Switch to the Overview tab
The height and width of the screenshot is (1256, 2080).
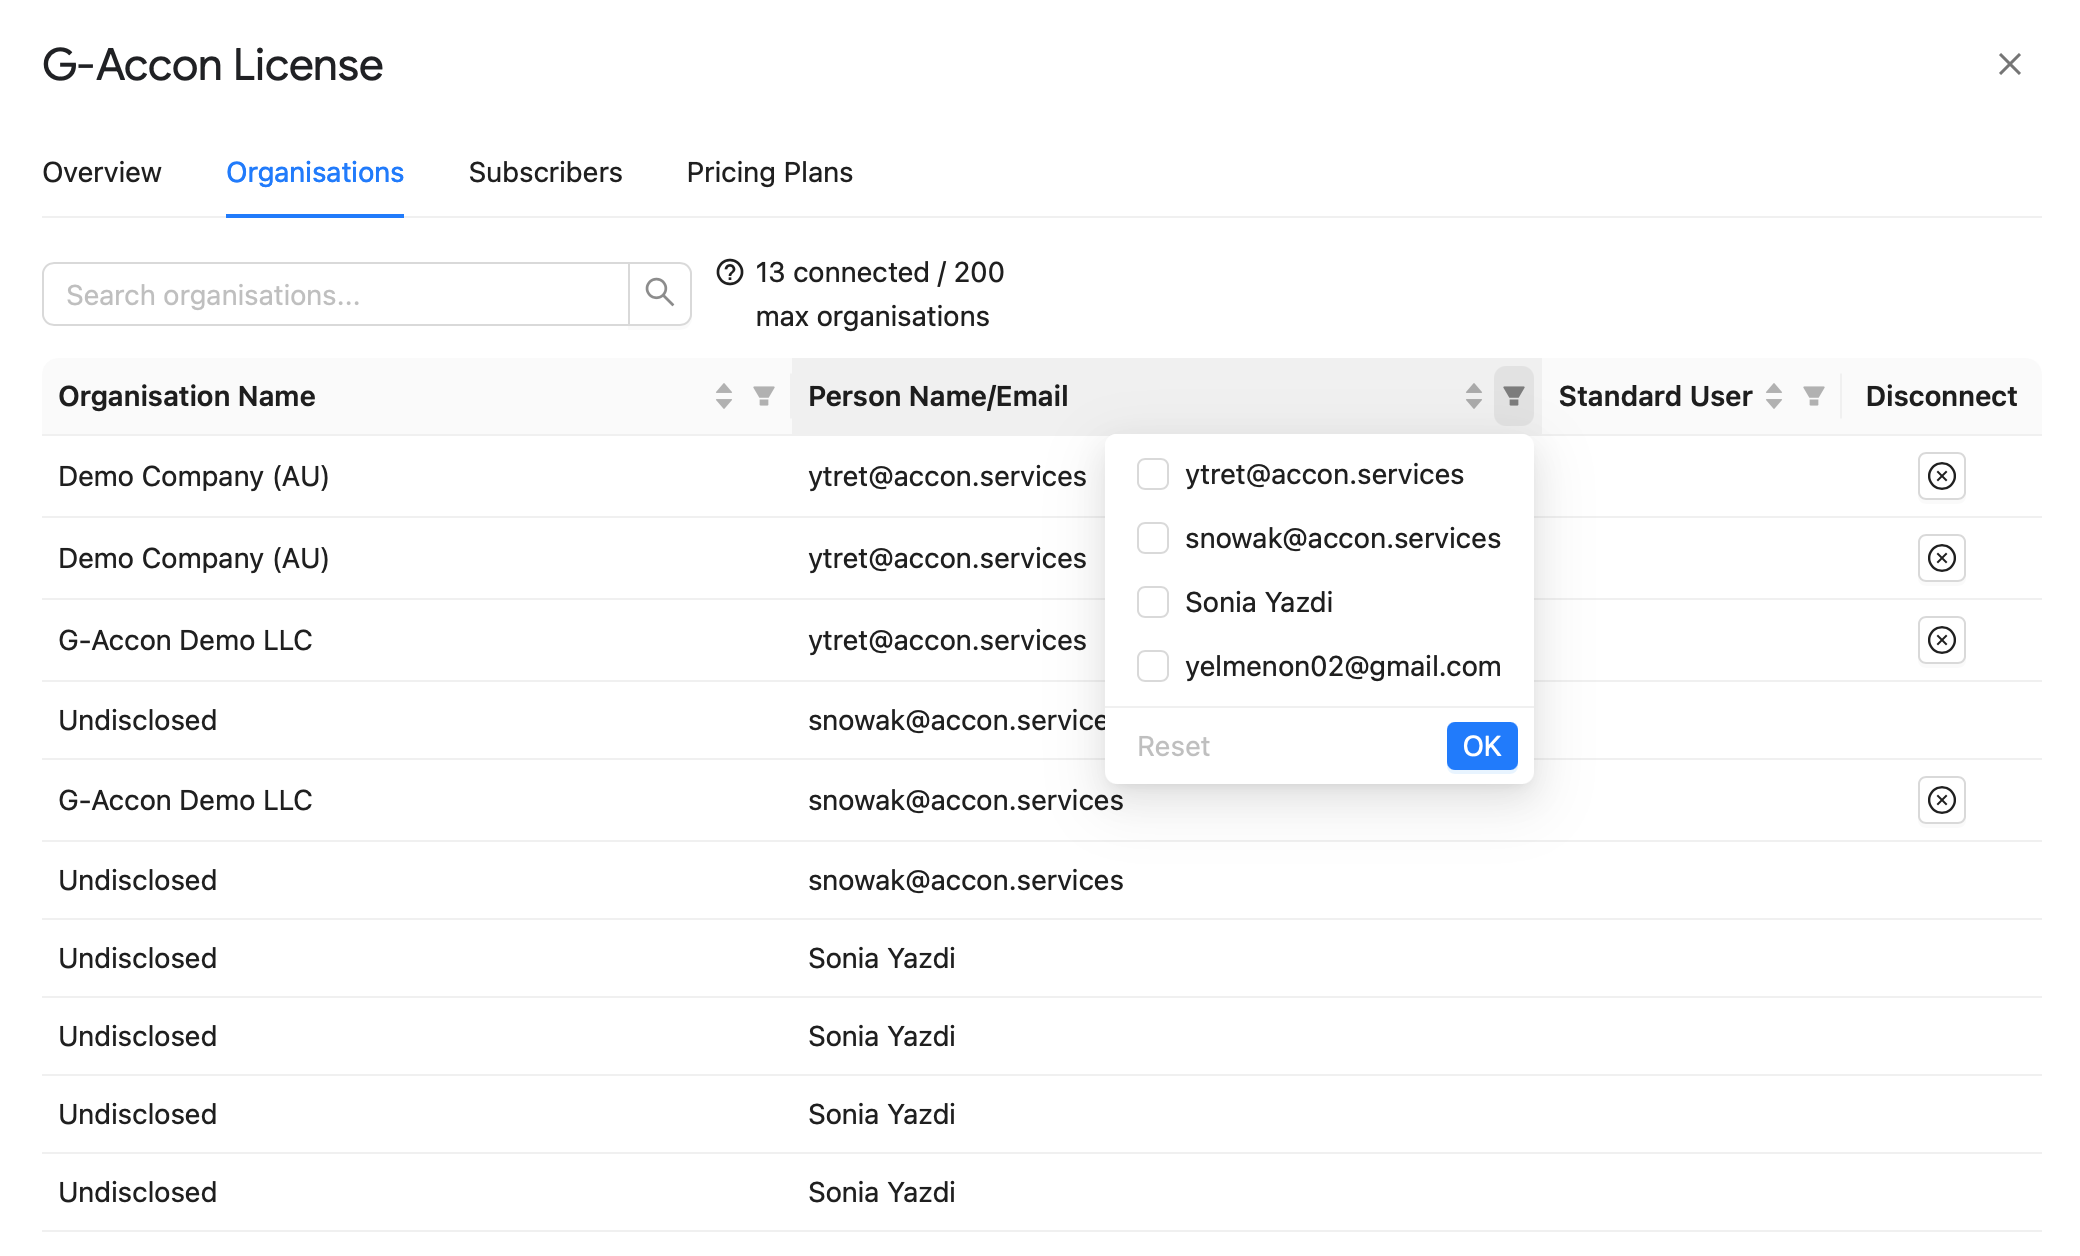(102, 172)
